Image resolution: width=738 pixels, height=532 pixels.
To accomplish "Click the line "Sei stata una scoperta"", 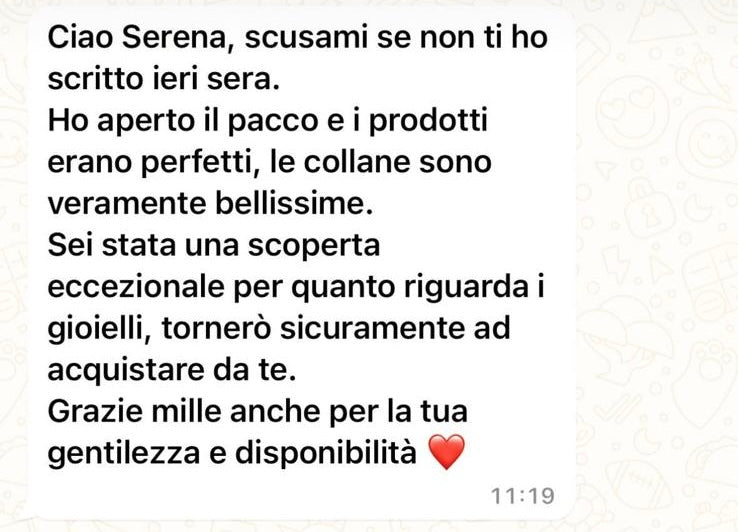I will click(x=214, y=246).
